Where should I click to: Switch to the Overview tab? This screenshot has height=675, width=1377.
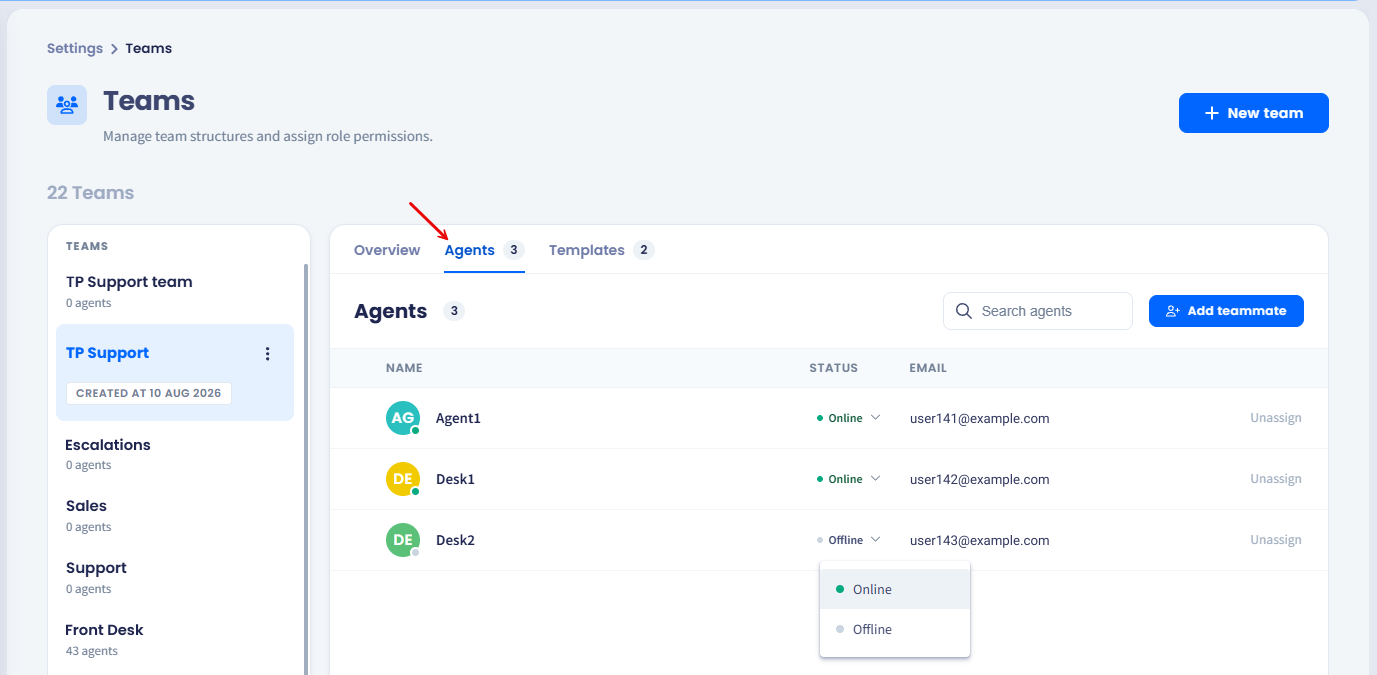(x=387, y=250)
